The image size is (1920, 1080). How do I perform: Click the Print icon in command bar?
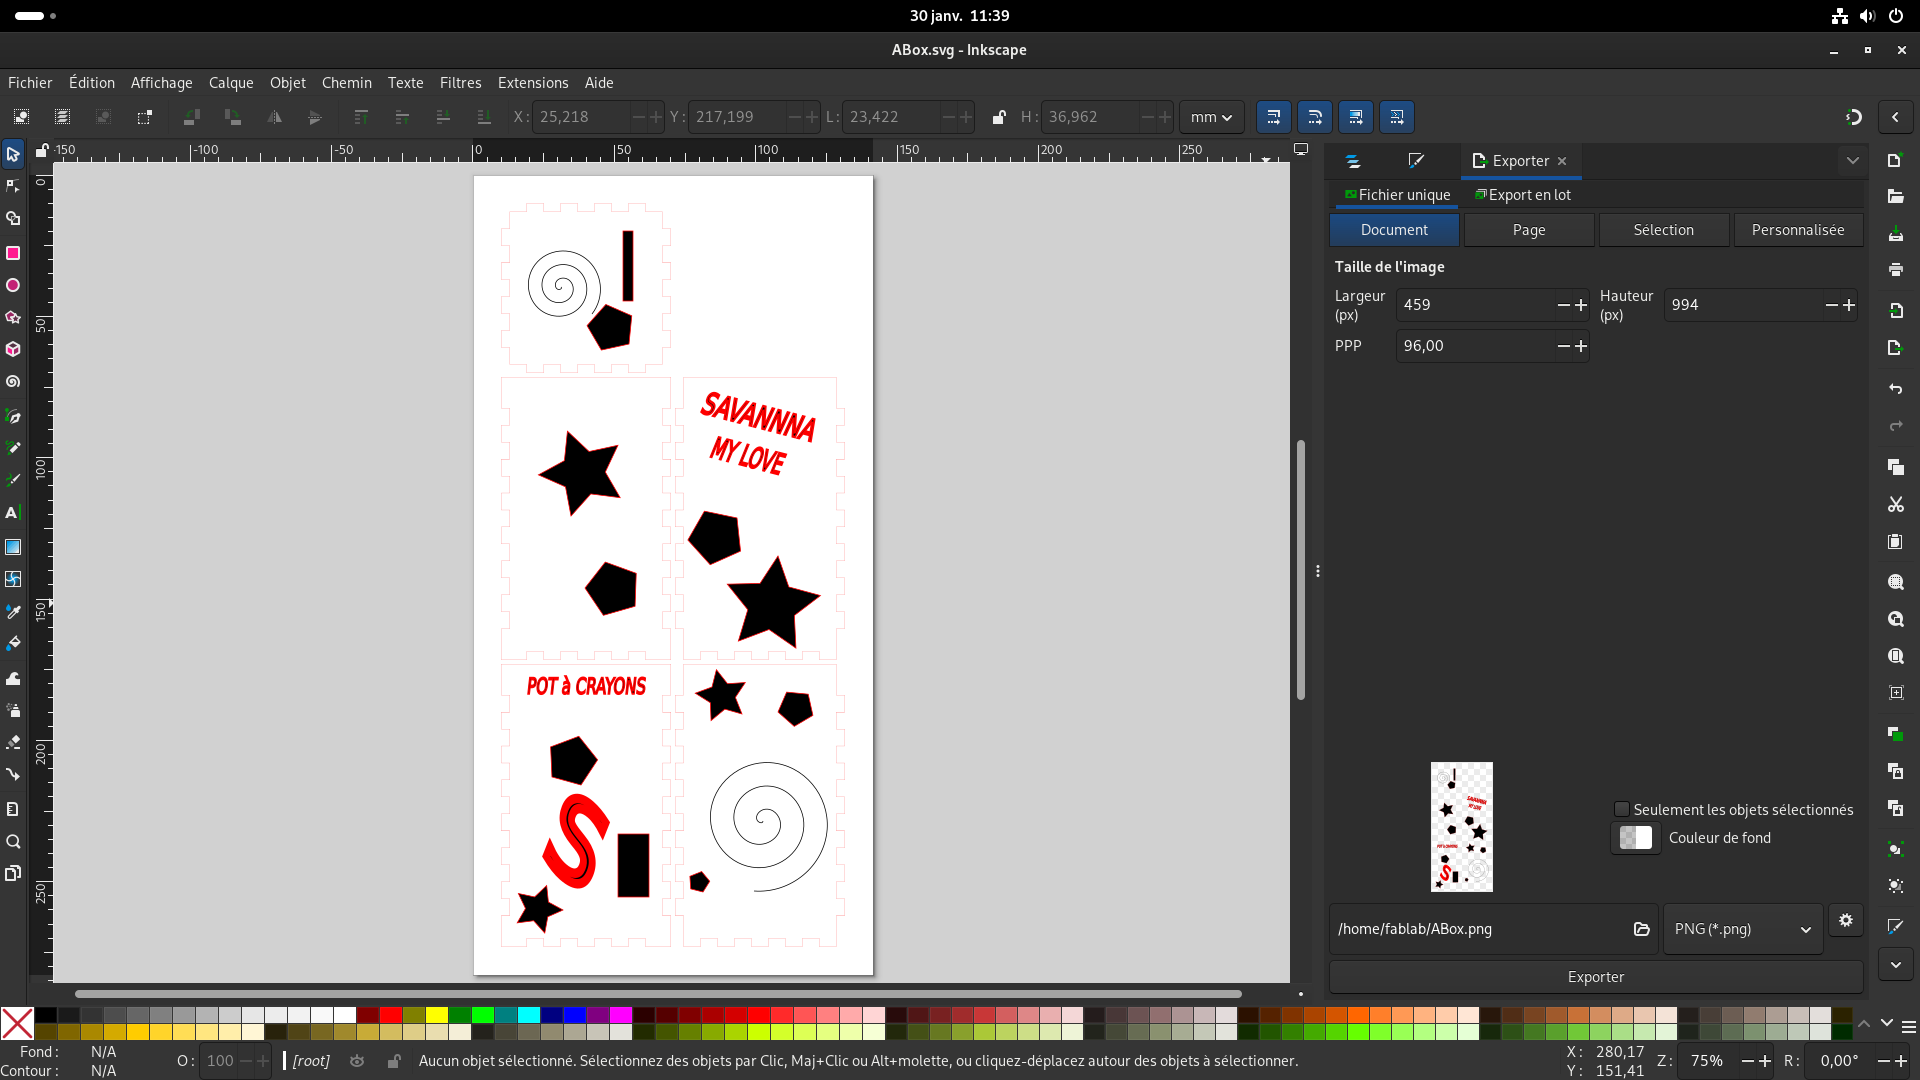click(1895, 270)
